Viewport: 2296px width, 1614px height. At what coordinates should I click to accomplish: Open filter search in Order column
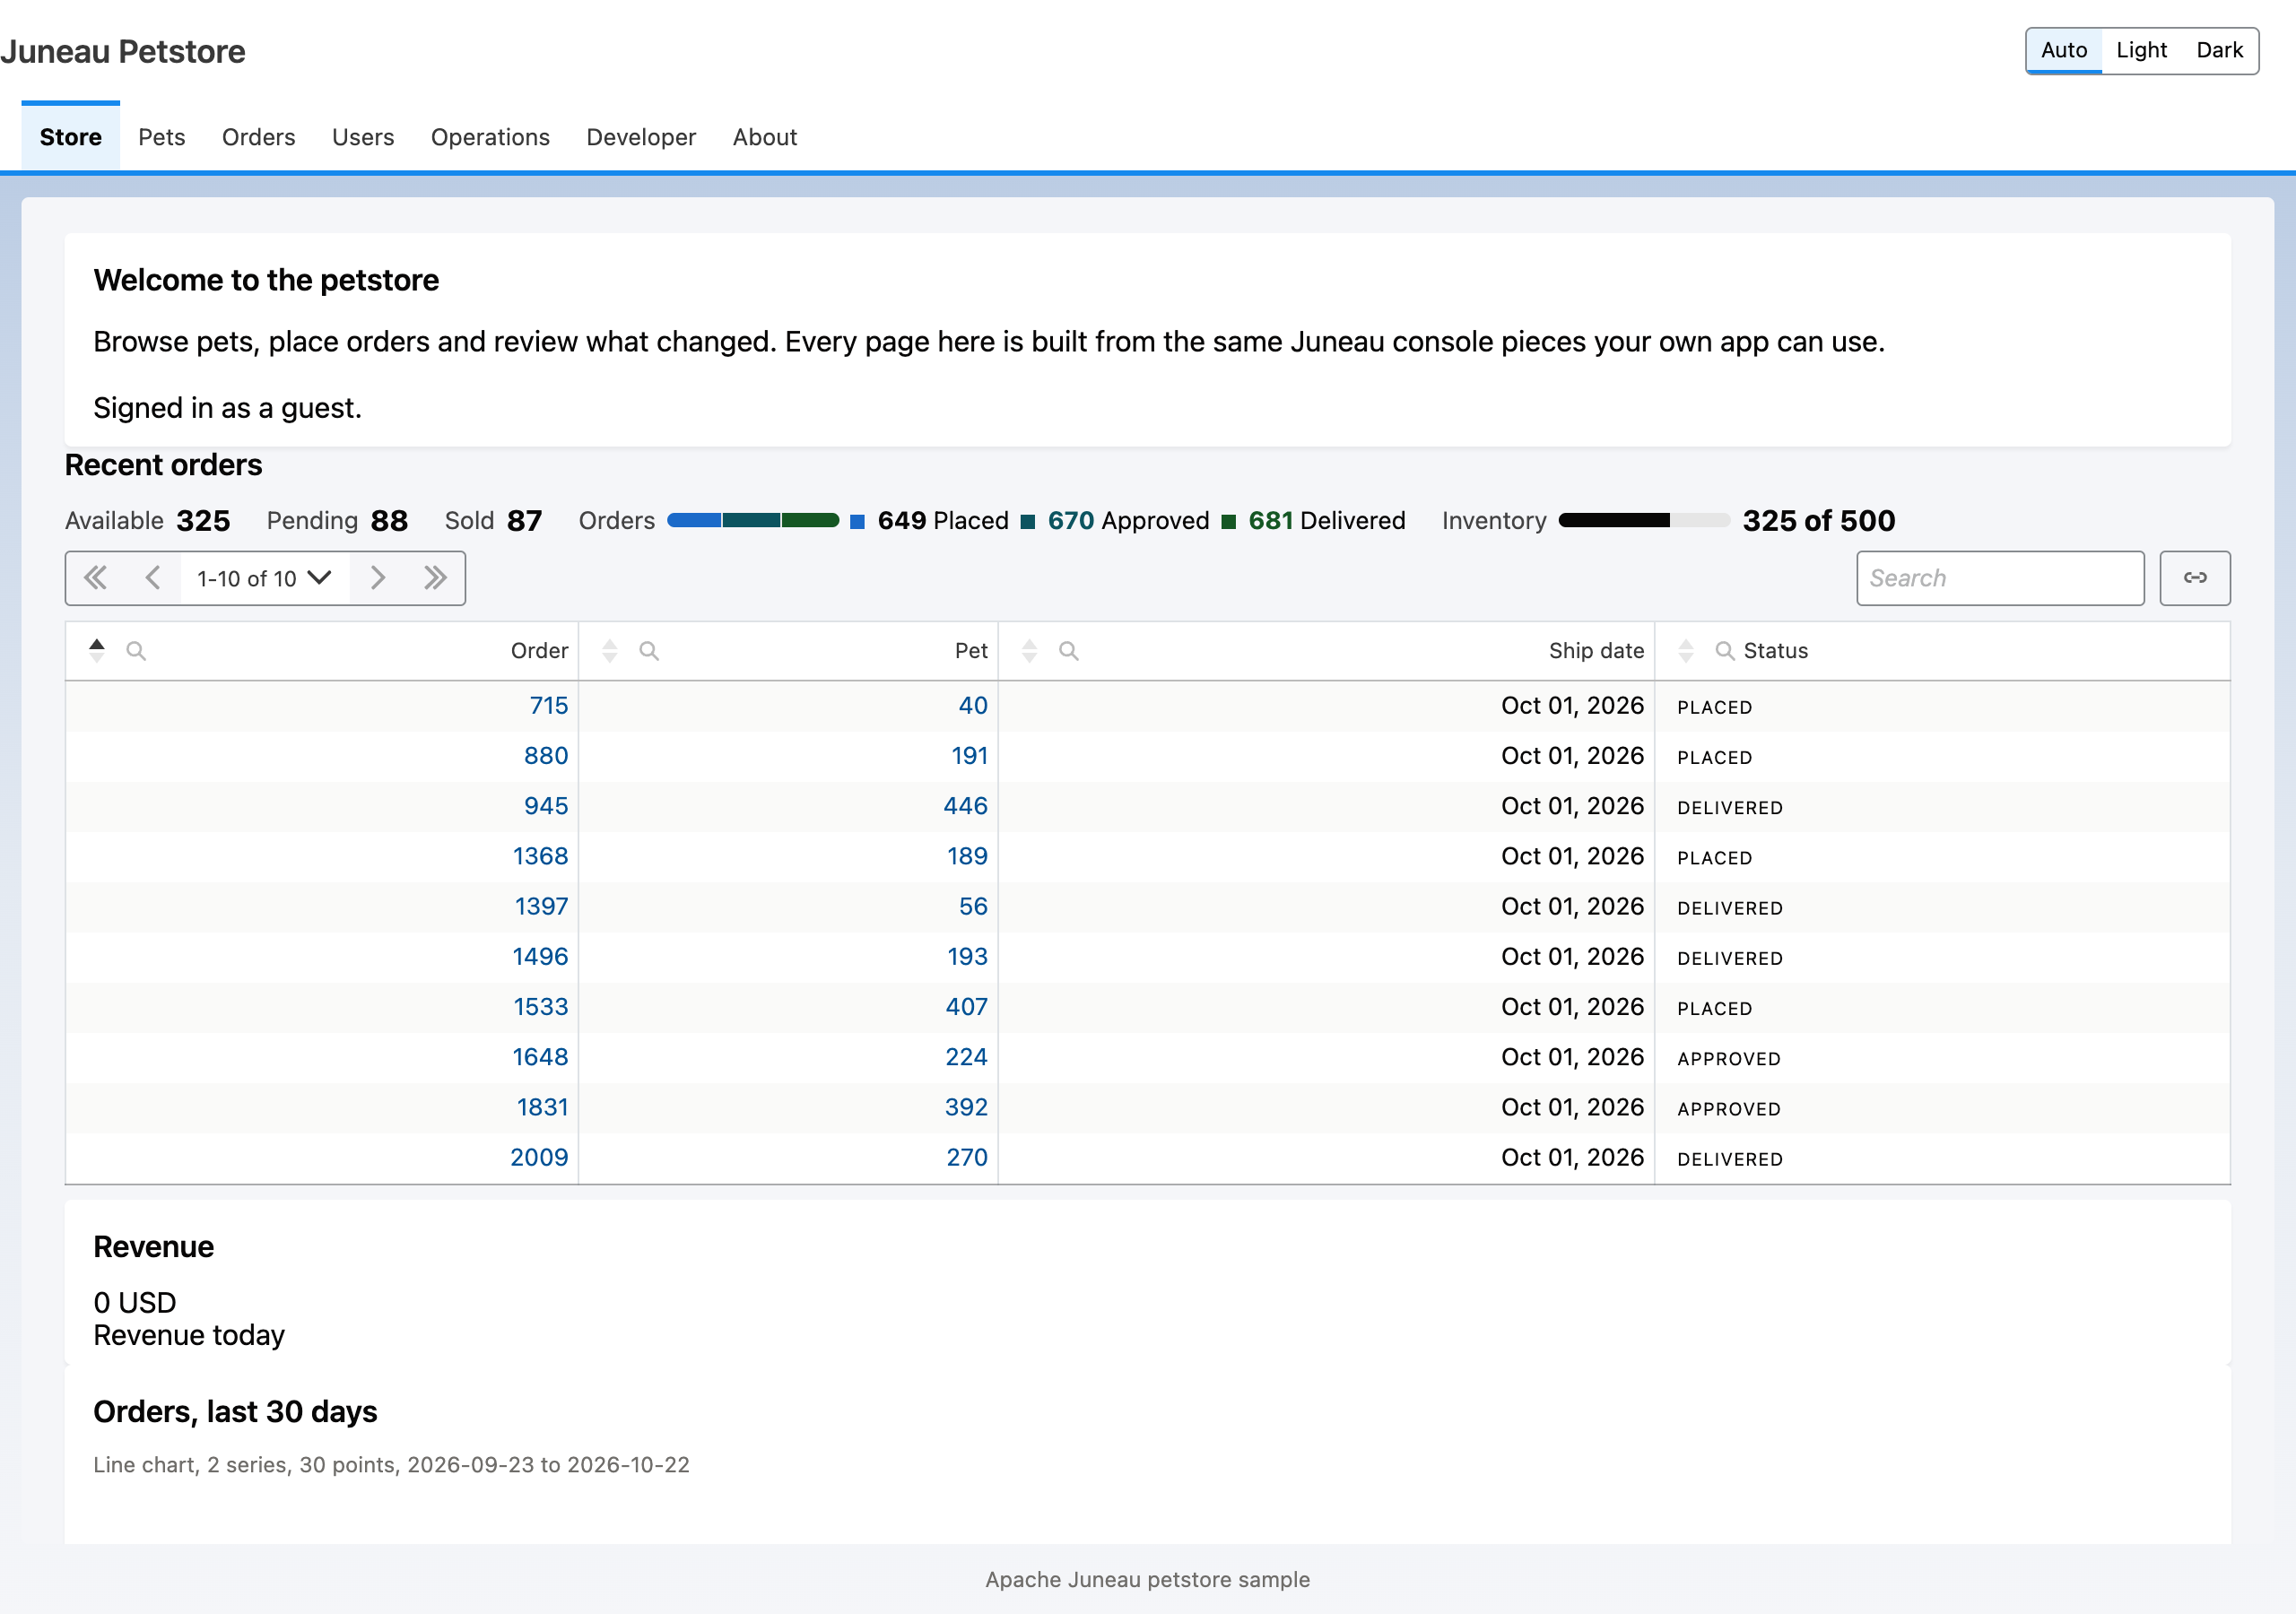point(136,651)
